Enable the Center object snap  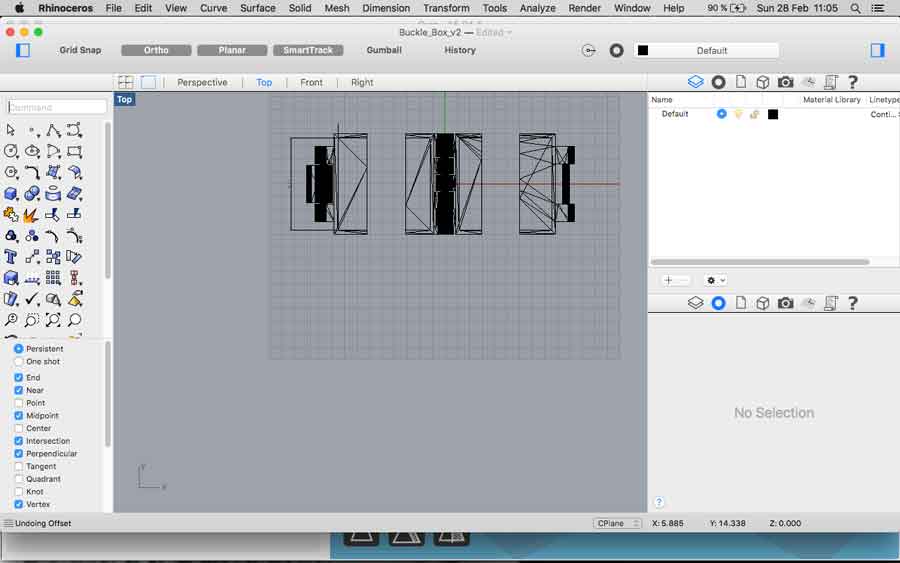tap(18, 428)
